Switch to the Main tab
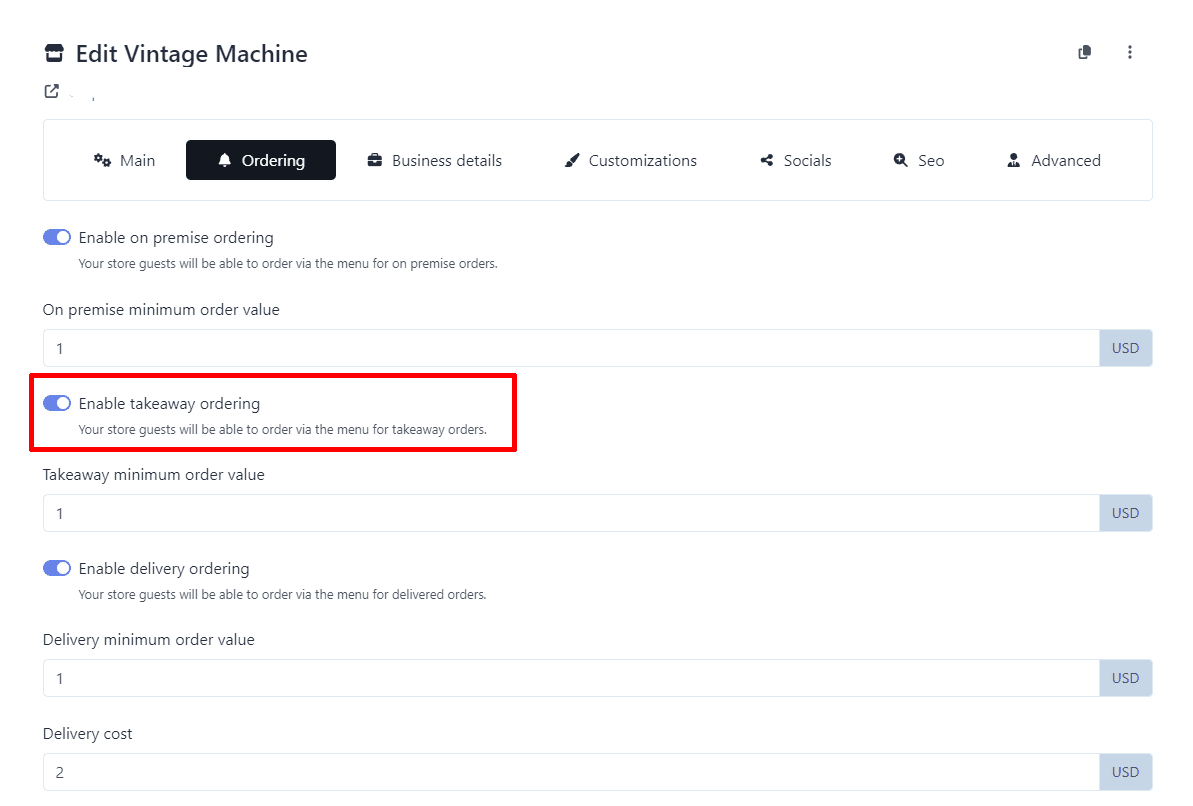 pyautogui.click(x=124, y=160)
